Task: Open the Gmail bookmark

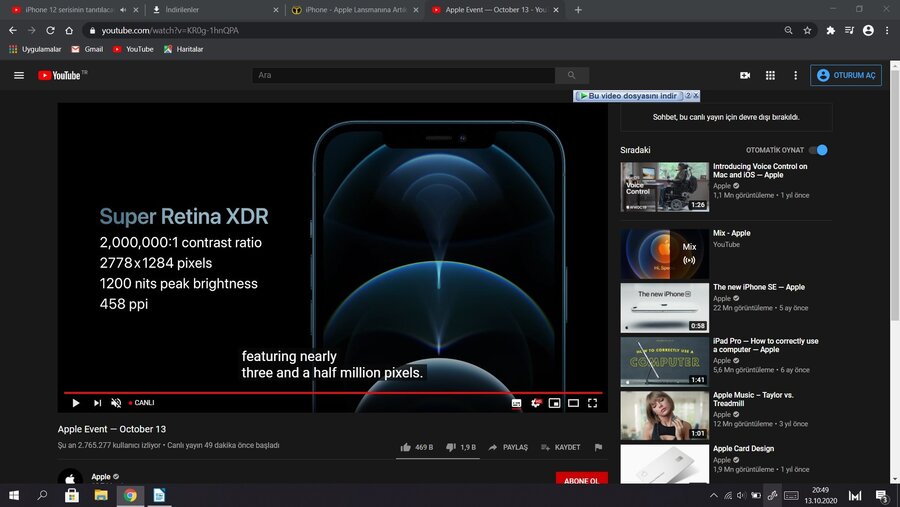Action: (87, 49)
